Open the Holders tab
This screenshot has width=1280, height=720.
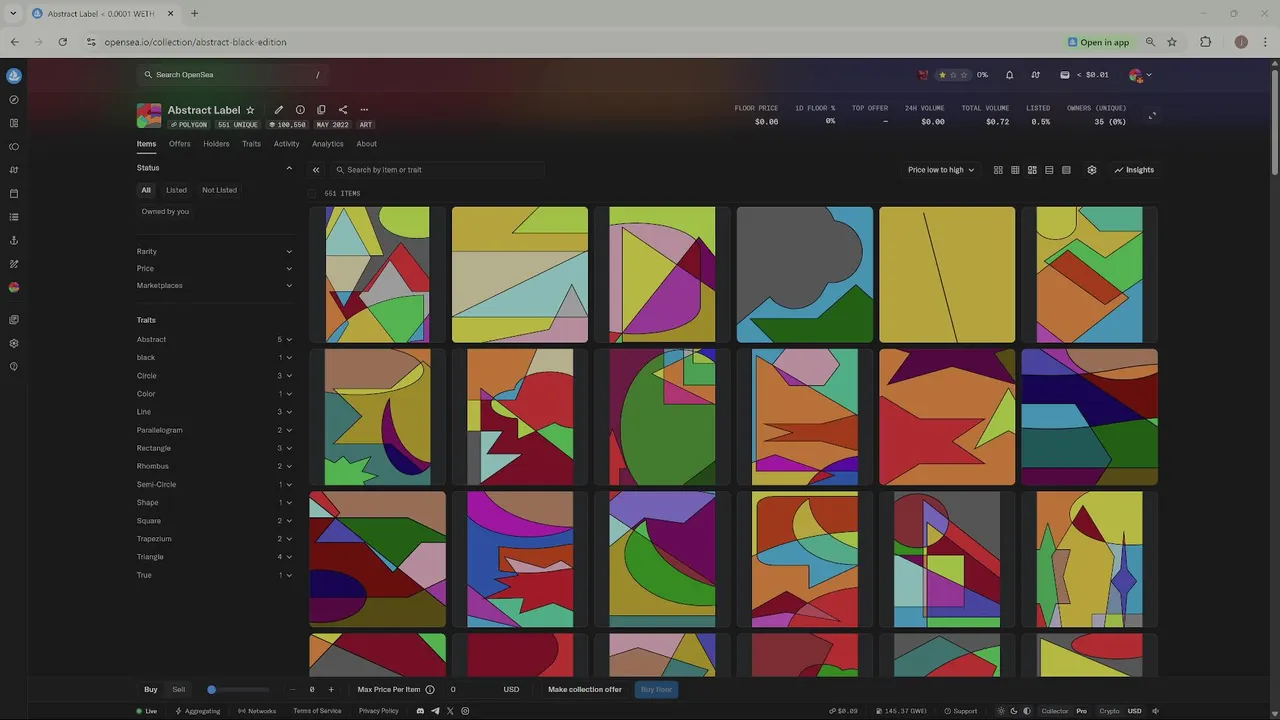click(216, 144)
